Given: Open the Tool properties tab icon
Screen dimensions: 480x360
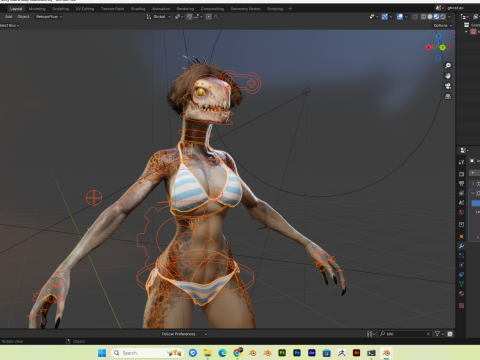Looking at the screenshot, I should (461, 162).
